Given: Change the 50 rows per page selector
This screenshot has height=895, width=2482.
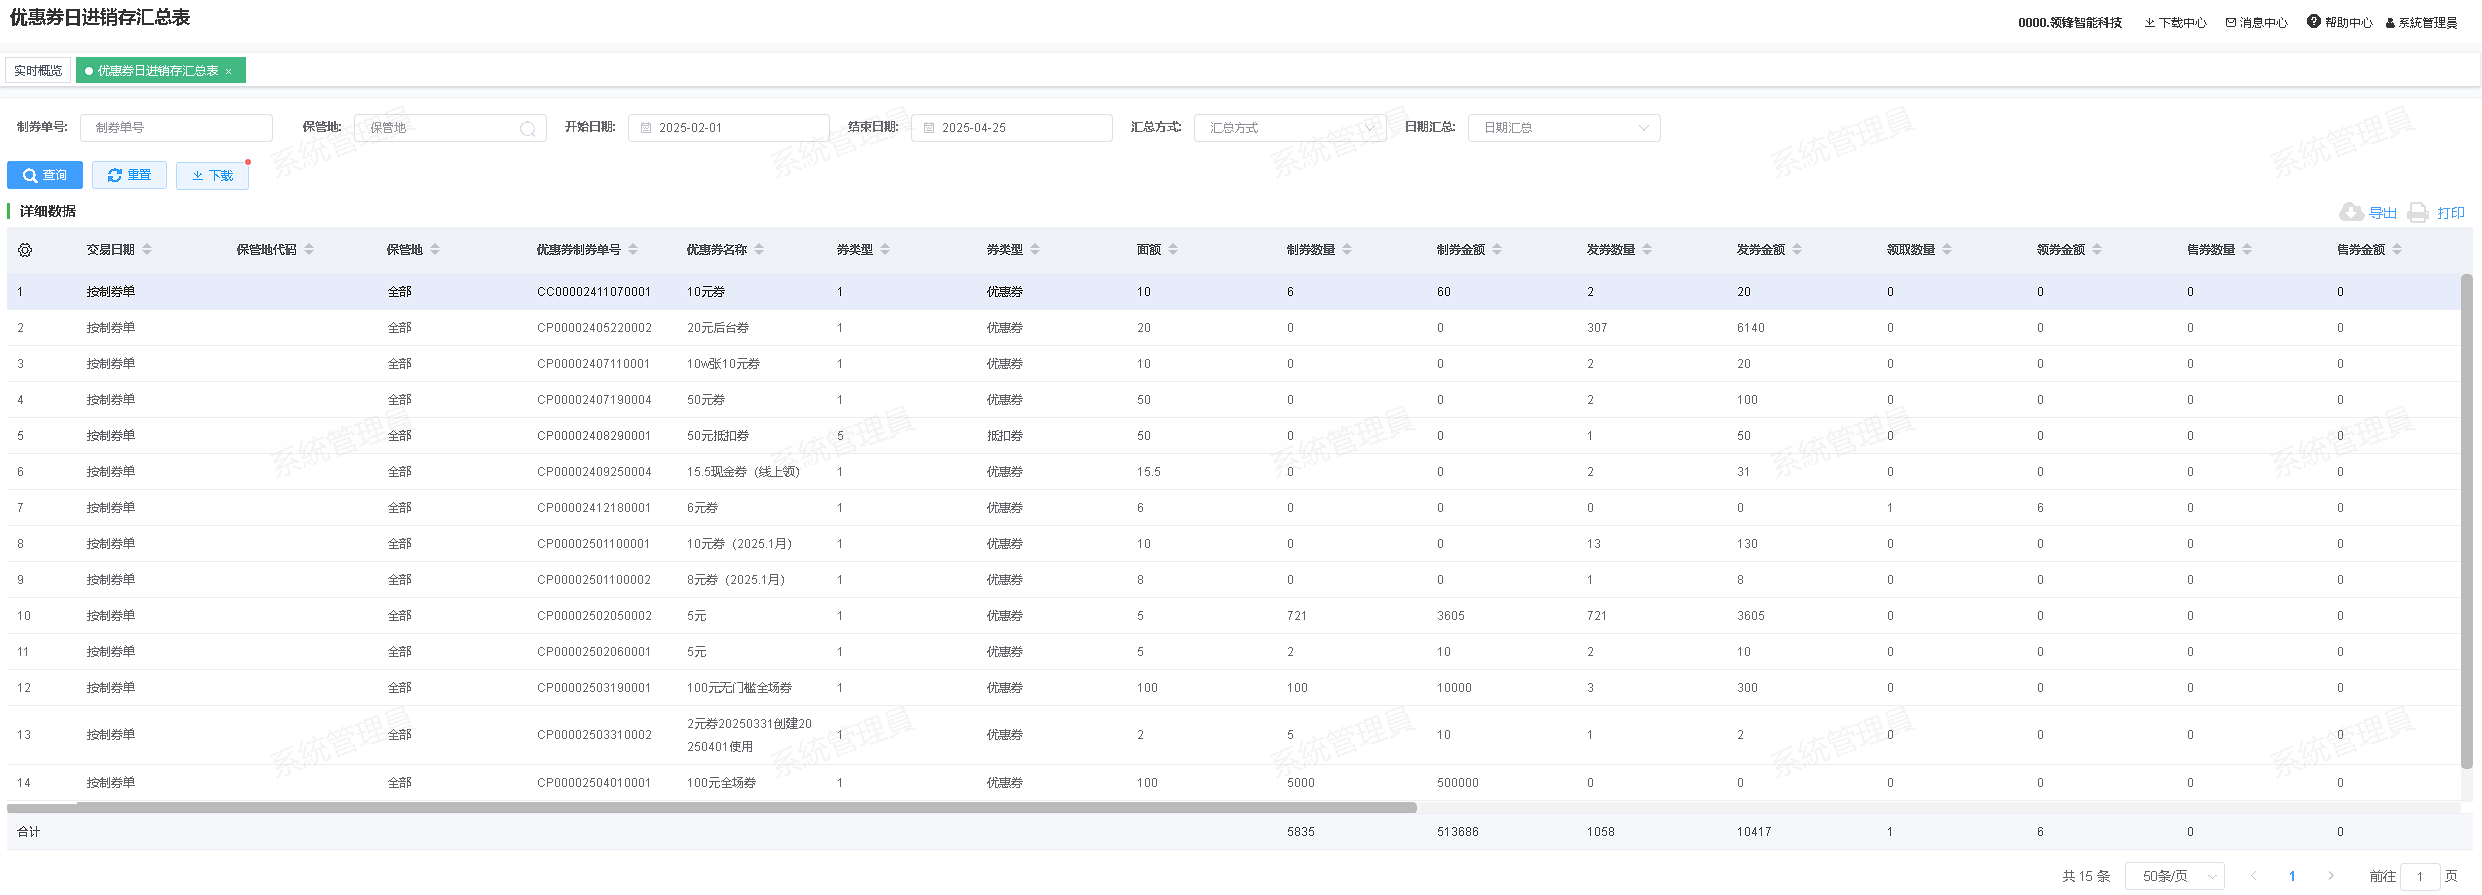Looking at the screenshot, I should [x=2174, y=876].
